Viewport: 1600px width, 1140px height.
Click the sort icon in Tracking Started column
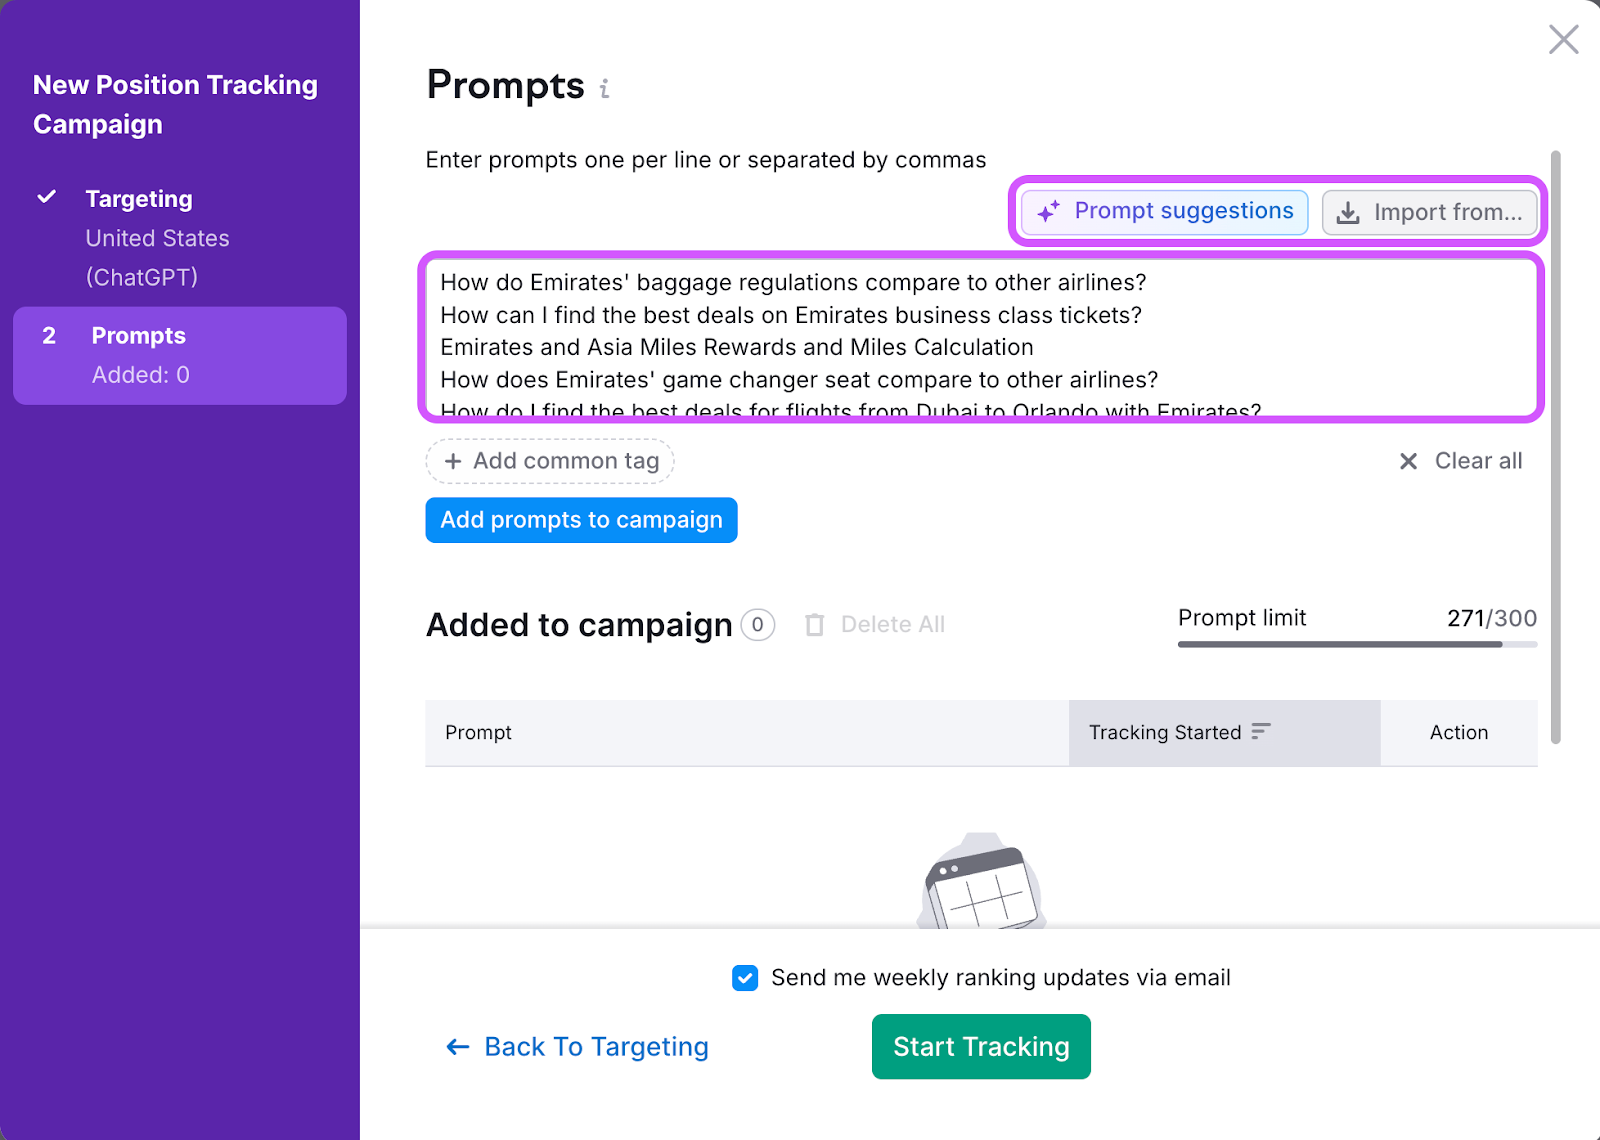(x=1261, y=732)
